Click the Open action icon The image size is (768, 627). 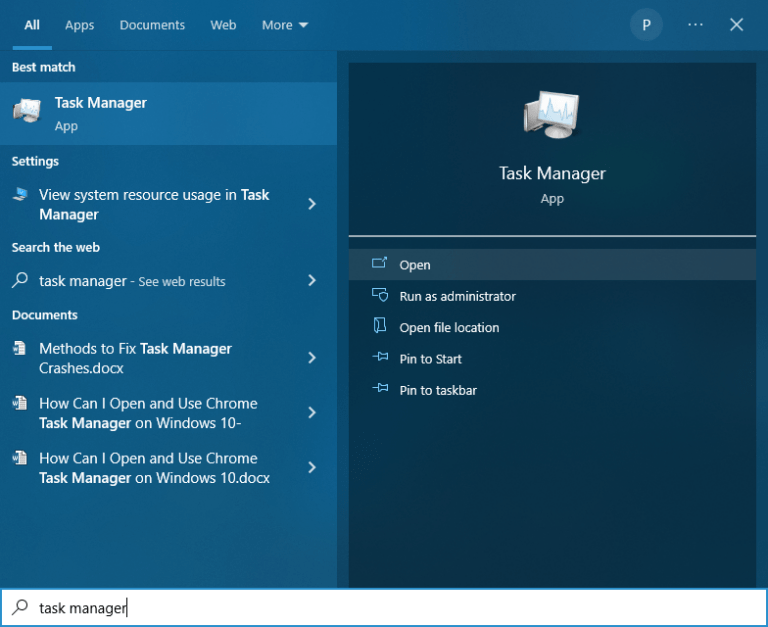tap(379, 264)
